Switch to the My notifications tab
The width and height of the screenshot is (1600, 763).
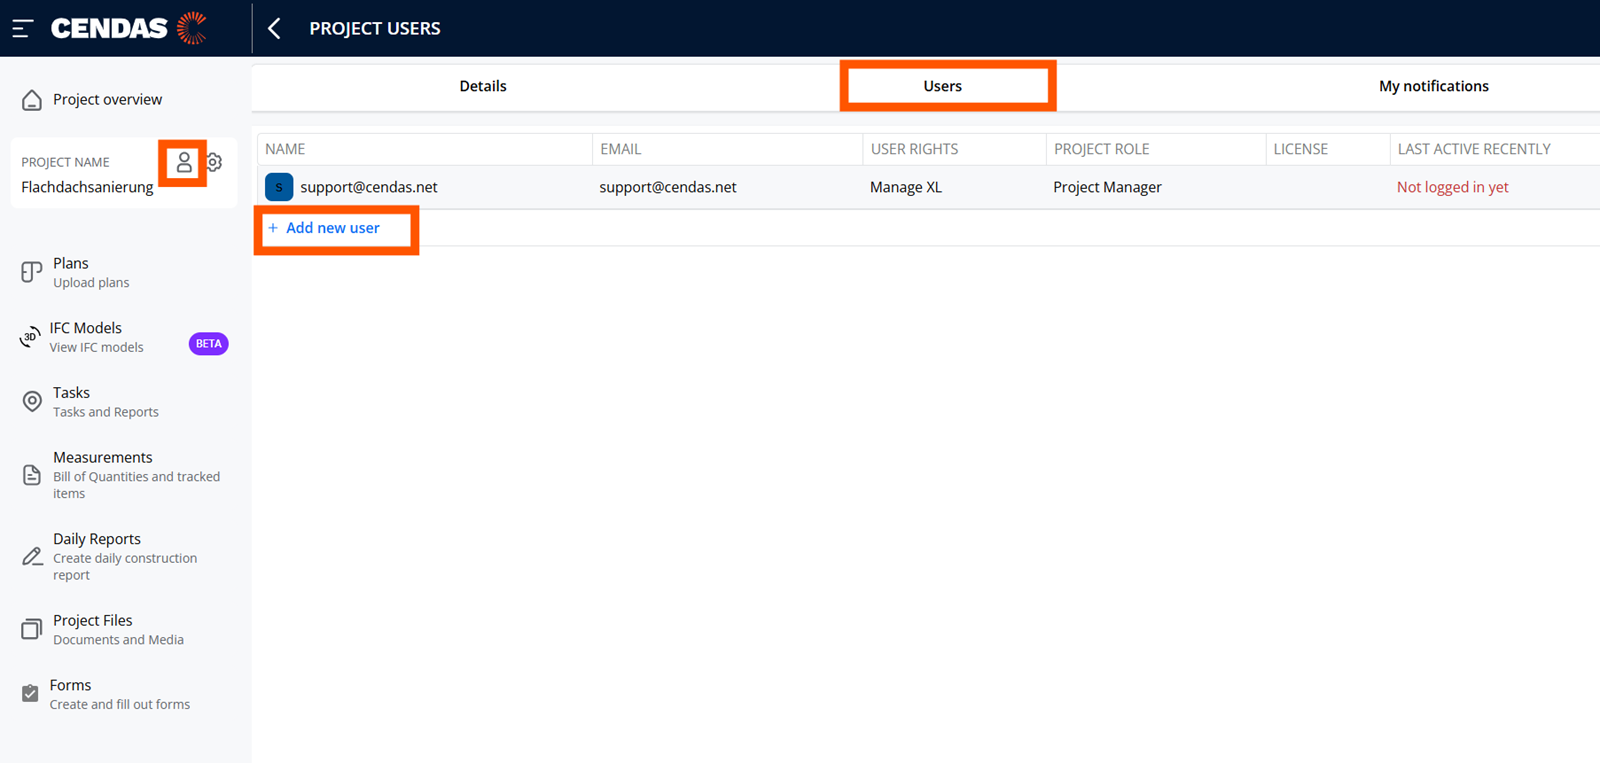[x=1434, y=86]
